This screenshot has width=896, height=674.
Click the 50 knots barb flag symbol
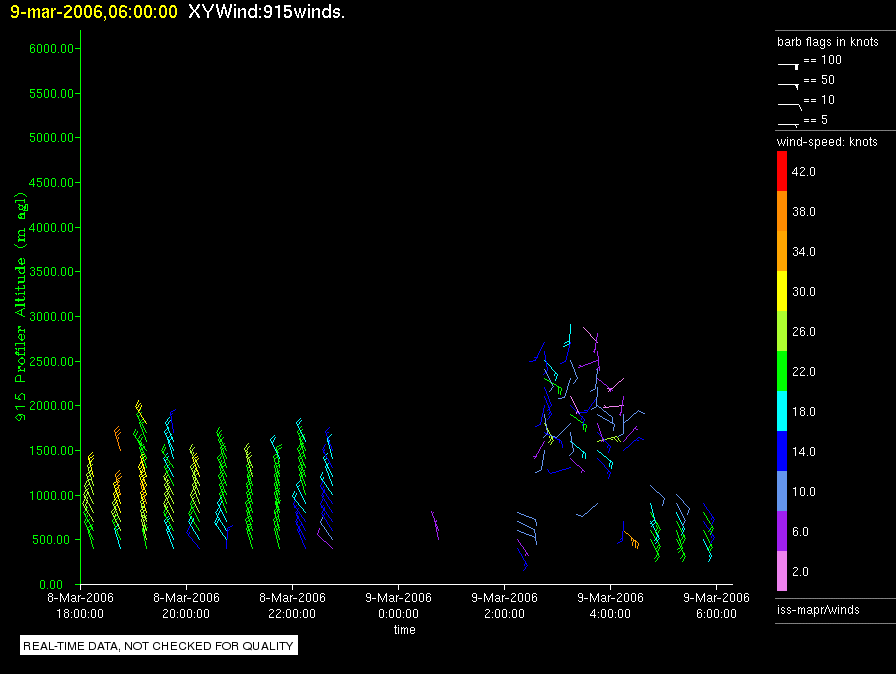789,86
